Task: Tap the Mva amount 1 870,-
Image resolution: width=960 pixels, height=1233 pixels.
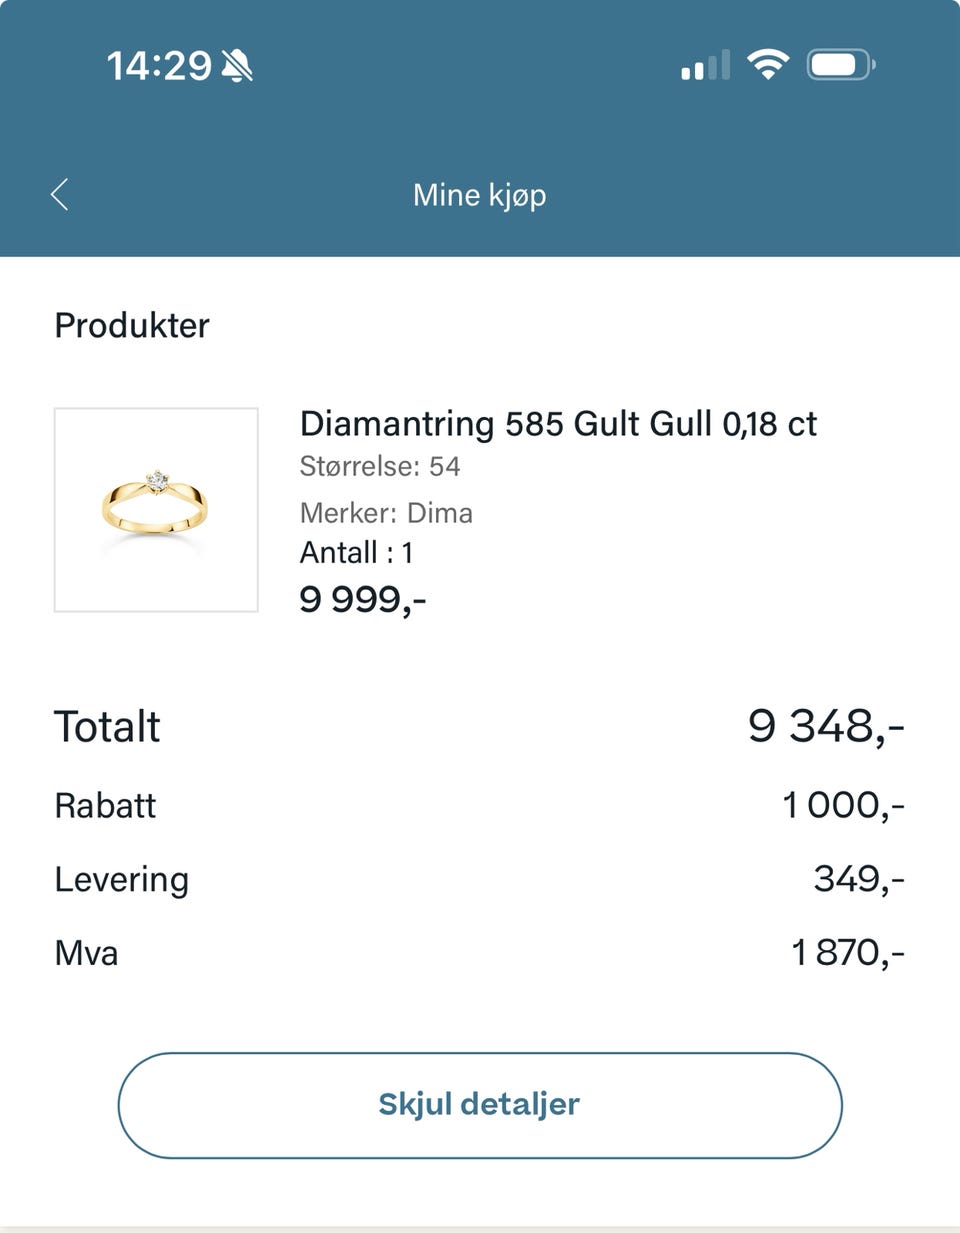Action: coord(846,953)
